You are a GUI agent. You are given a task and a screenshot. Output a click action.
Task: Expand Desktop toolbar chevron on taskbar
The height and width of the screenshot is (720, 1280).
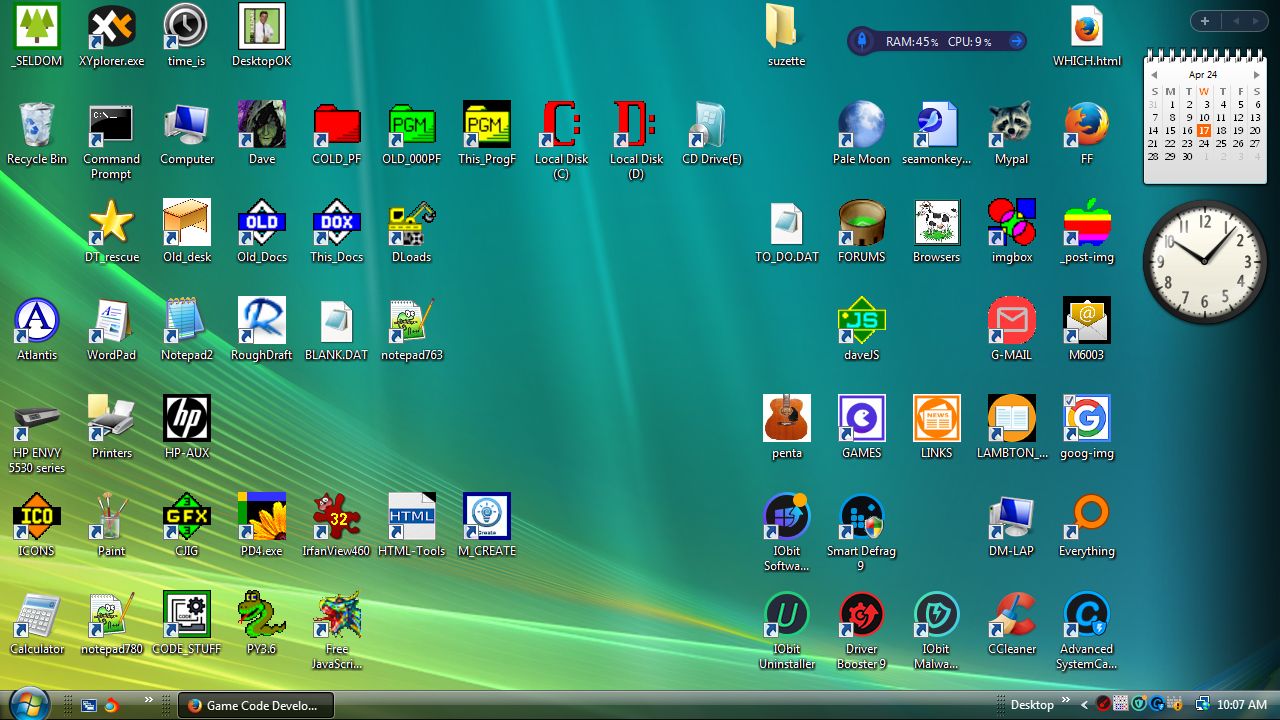point(1066,700)
